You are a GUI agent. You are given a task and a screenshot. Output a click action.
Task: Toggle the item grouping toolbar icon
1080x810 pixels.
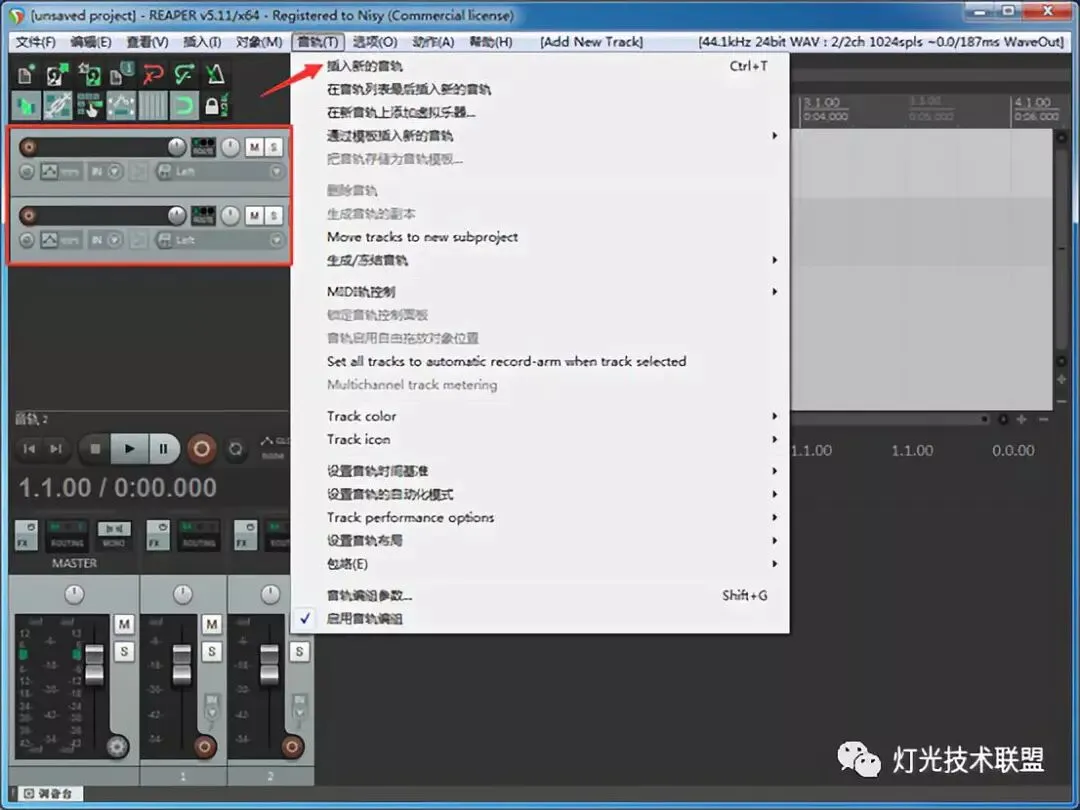57,106
